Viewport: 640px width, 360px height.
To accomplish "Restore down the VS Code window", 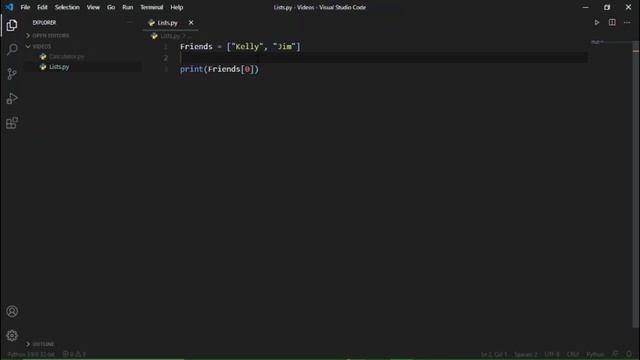I will pyautogui.click(x=607, y=7).
